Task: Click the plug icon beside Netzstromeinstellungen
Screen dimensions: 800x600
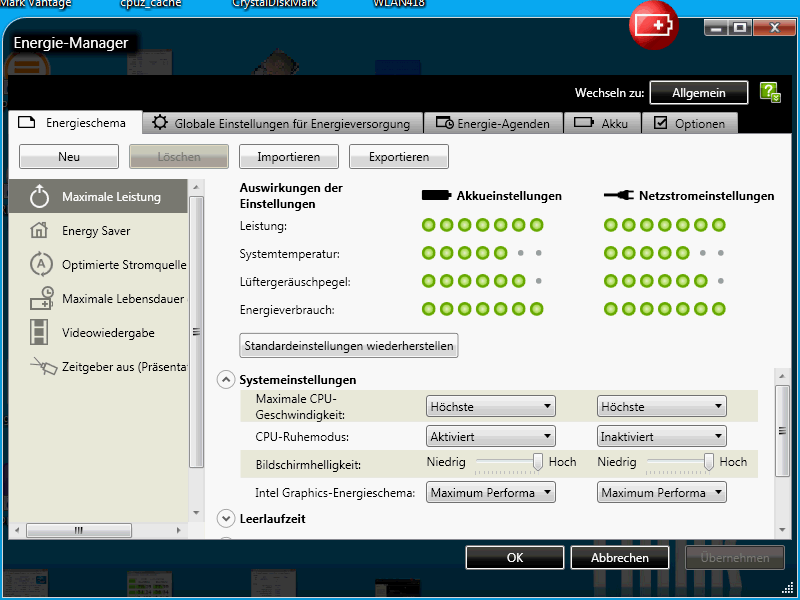Action: 618,195
